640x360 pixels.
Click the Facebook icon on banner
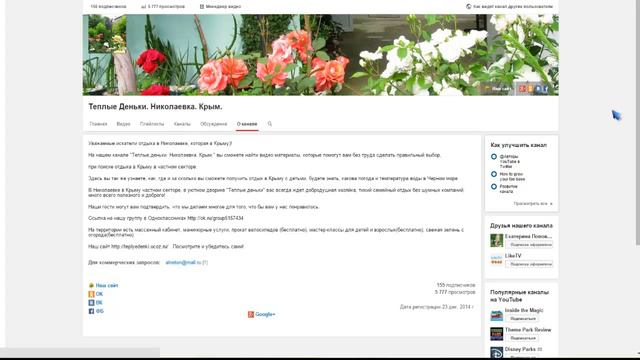click(545, 89)
